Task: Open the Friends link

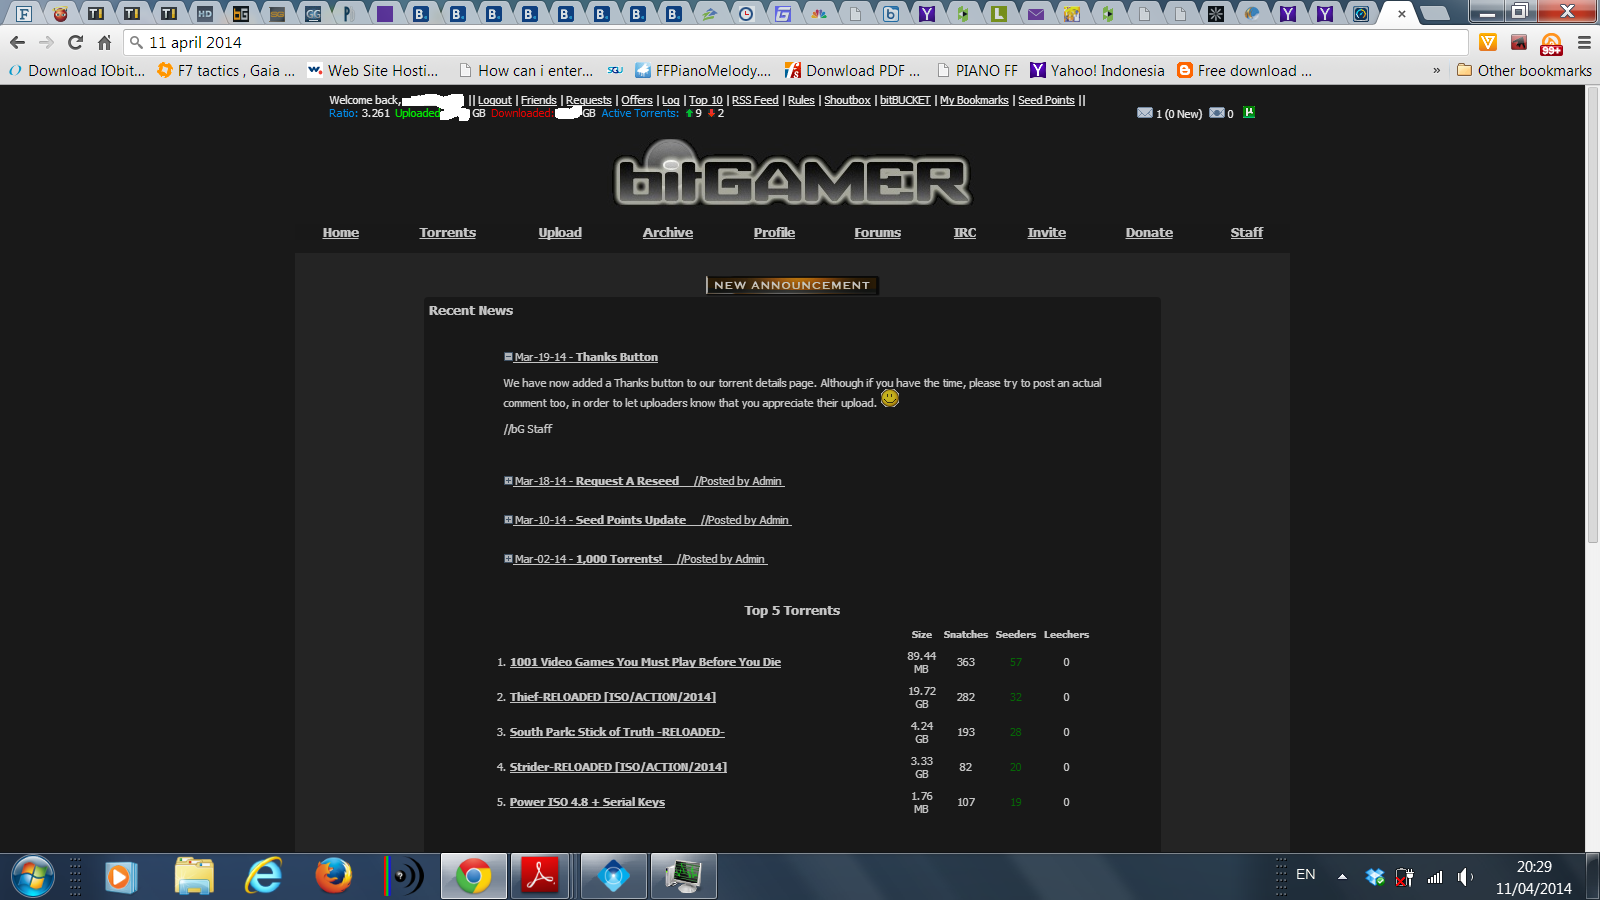Action: [539, 100]
